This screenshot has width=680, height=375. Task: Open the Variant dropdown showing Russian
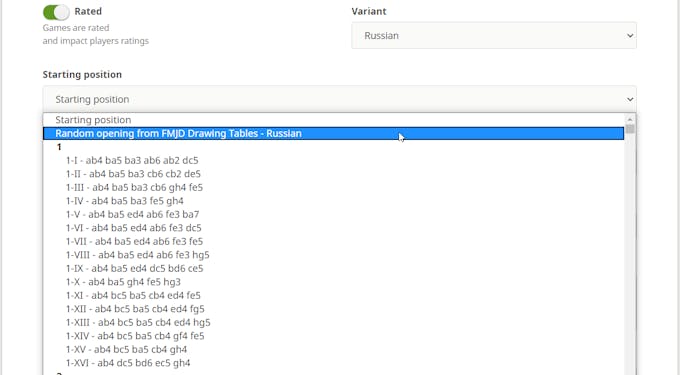point(494,36)
